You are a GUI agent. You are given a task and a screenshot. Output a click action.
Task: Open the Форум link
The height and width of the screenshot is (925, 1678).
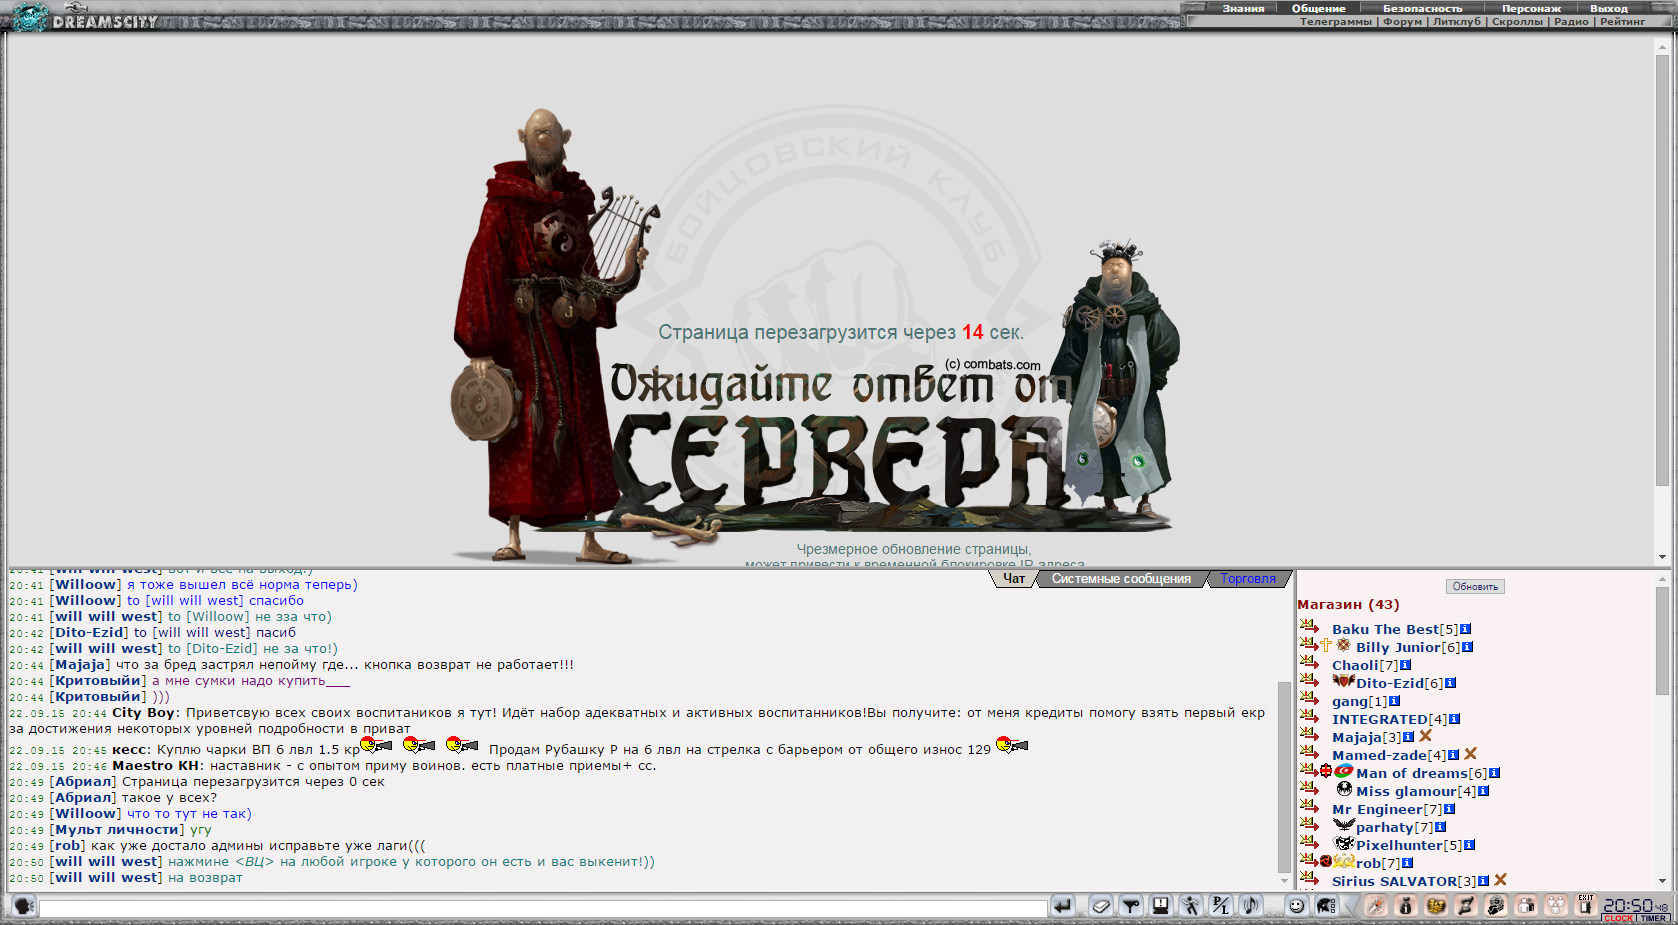tap(1402, 21)
